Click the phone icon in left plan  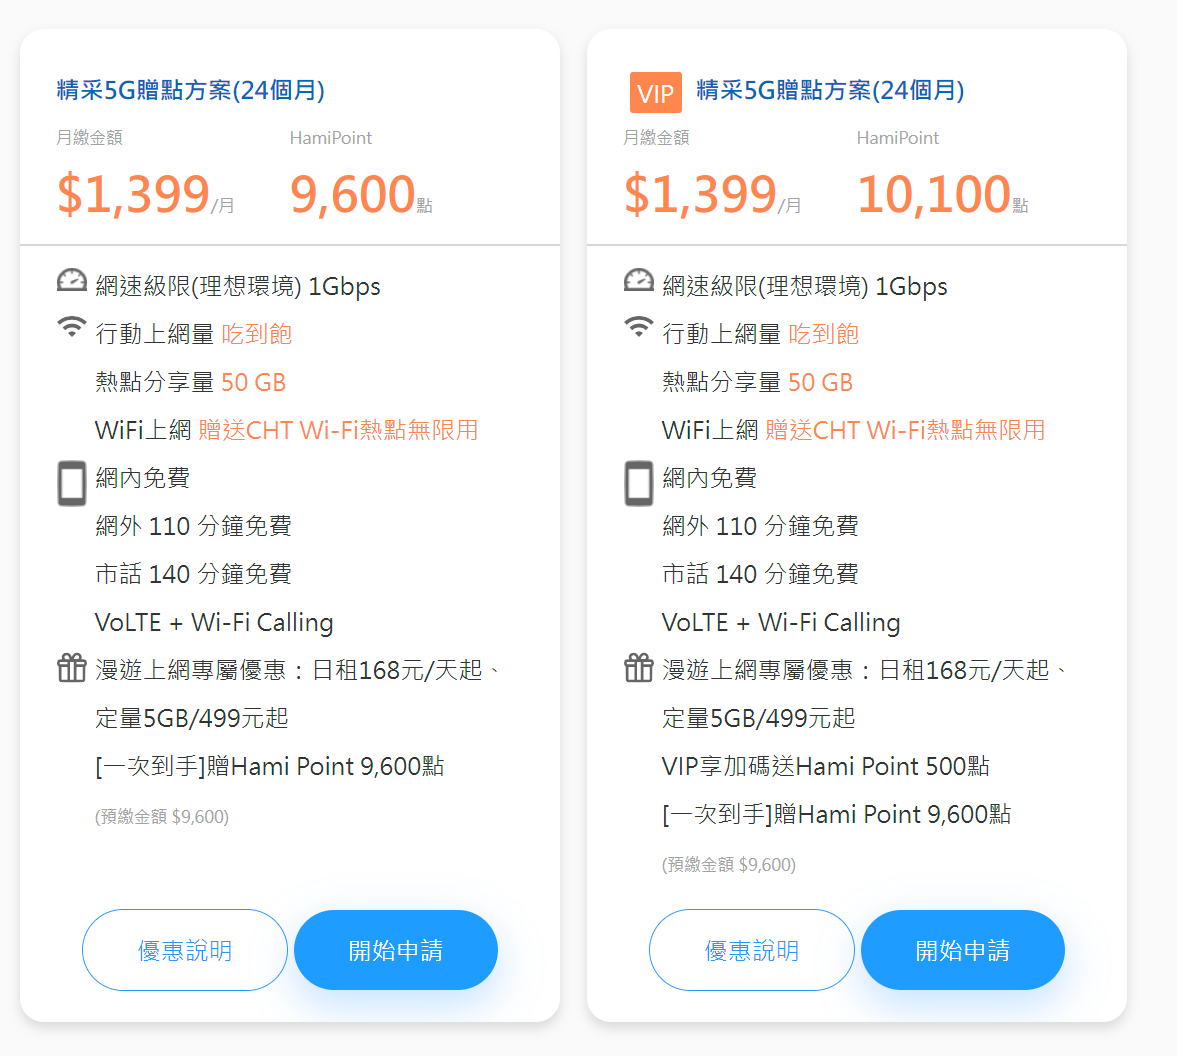coord(72,483)
